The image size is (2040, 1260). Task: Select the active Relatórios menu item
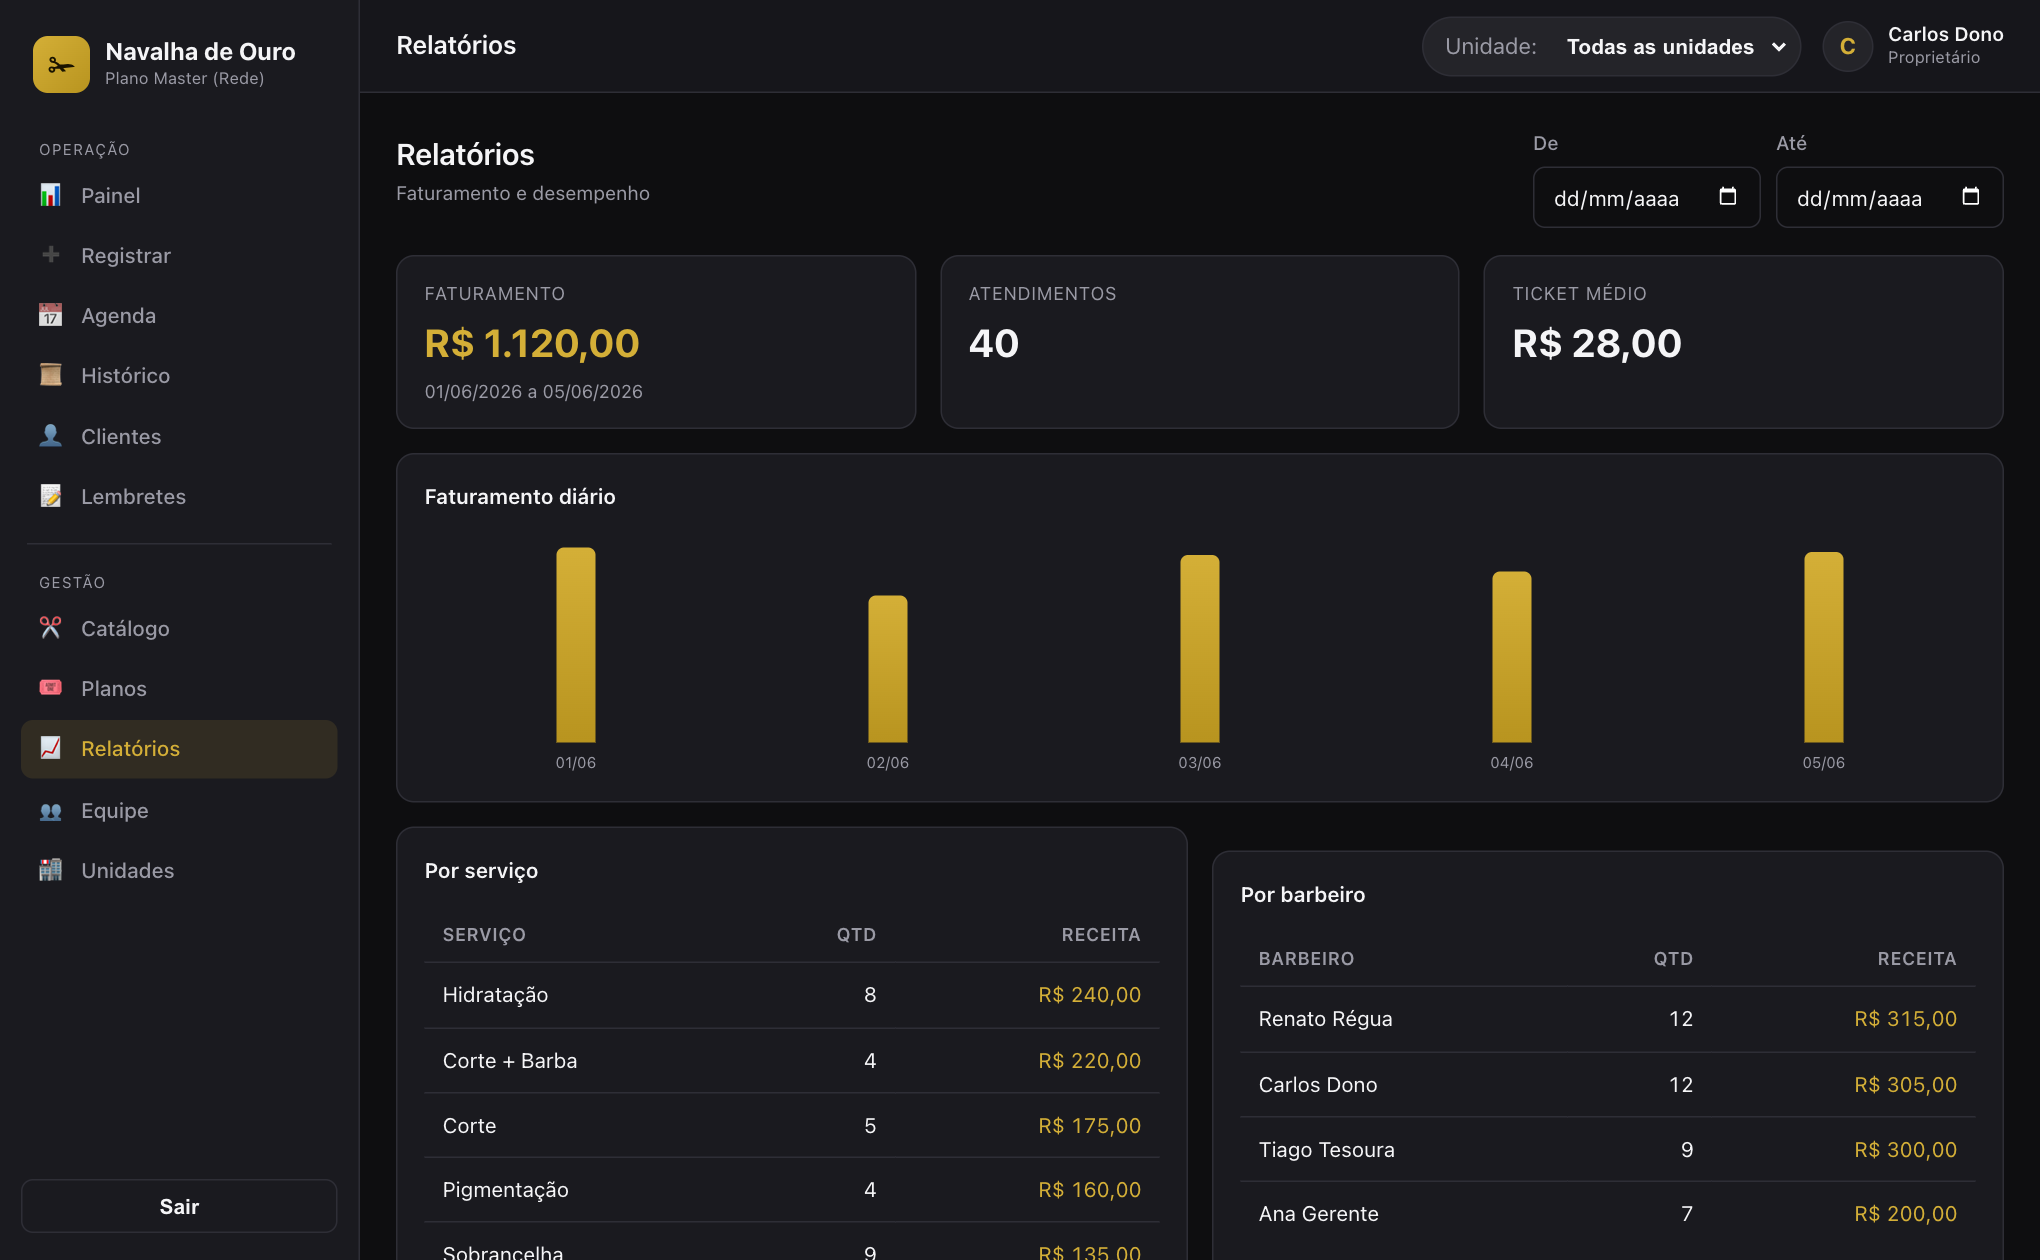tap(179, 749)
